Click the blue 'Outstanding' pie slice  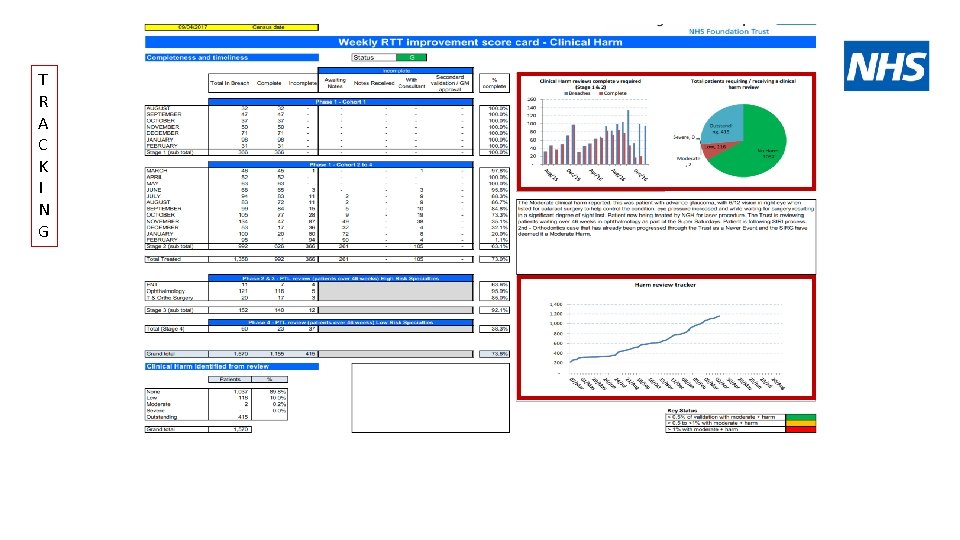pos(724,124)
